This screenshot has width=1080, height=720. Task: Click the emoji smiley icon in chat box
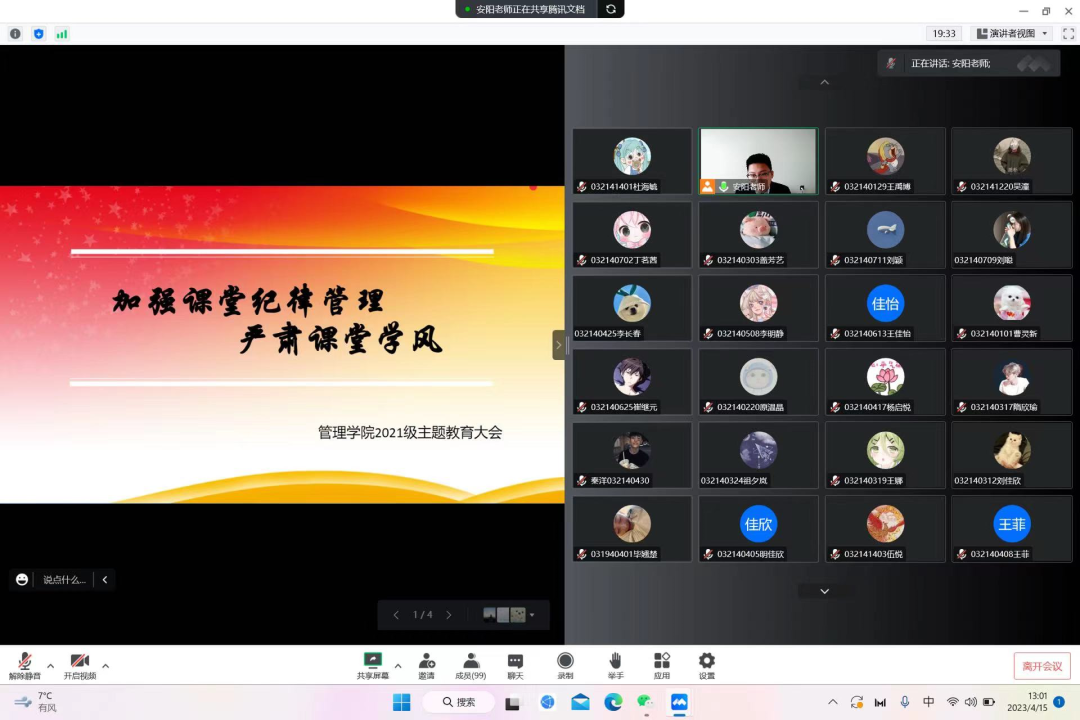pos(22,579)
